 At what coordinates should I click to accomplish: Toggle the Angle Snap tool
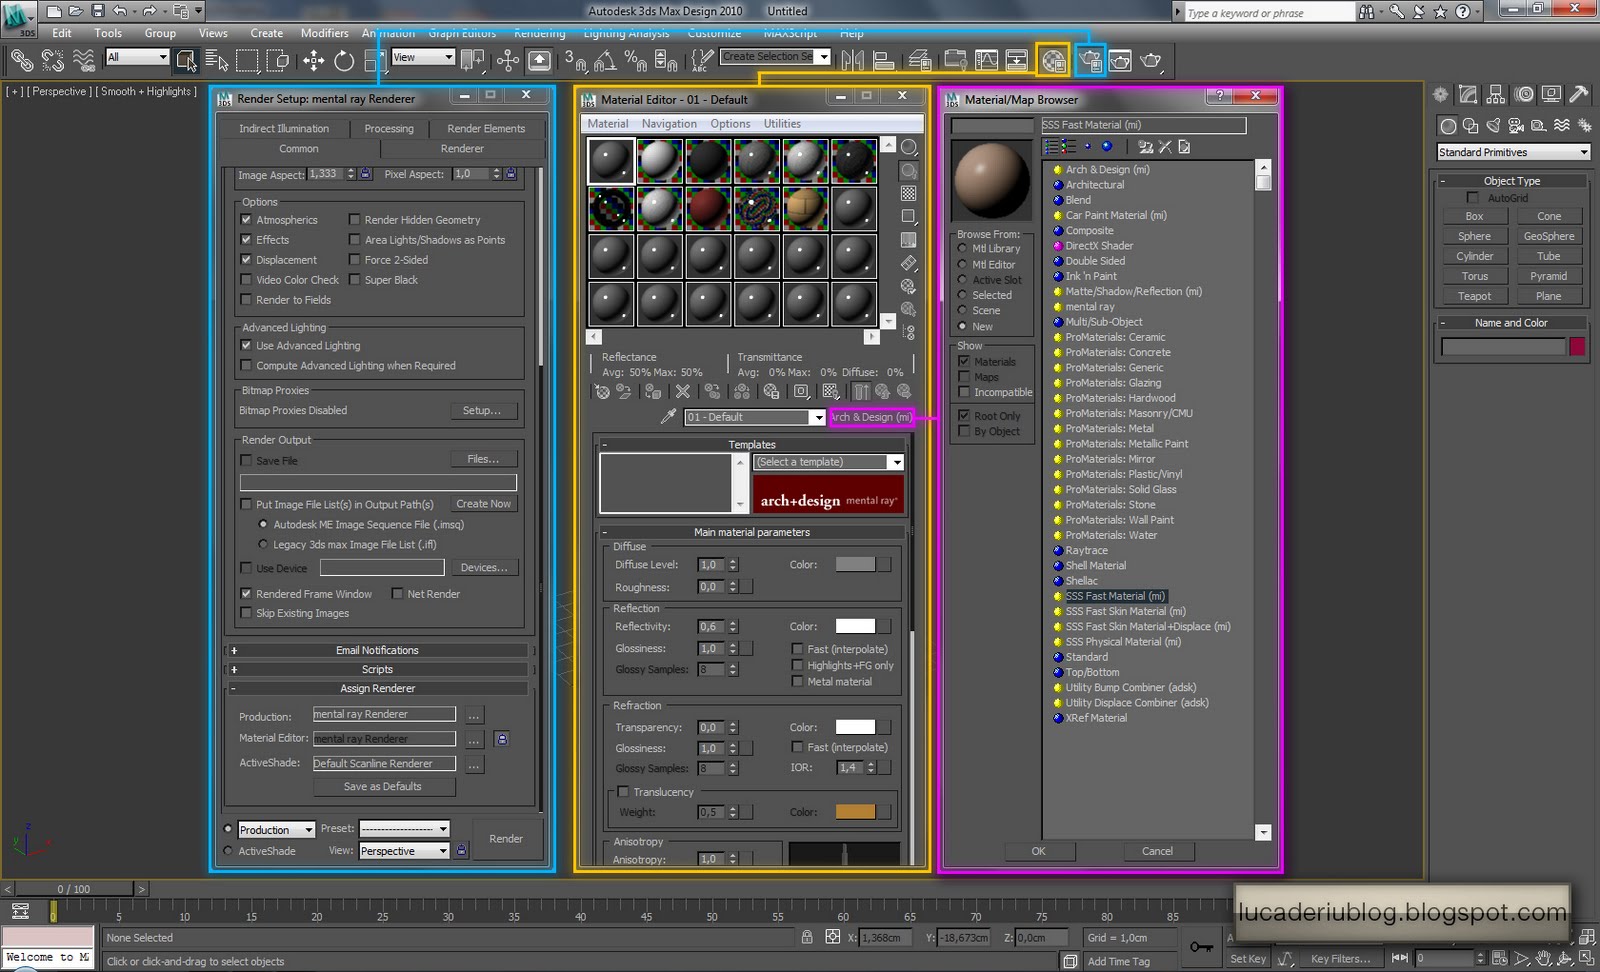604,61
